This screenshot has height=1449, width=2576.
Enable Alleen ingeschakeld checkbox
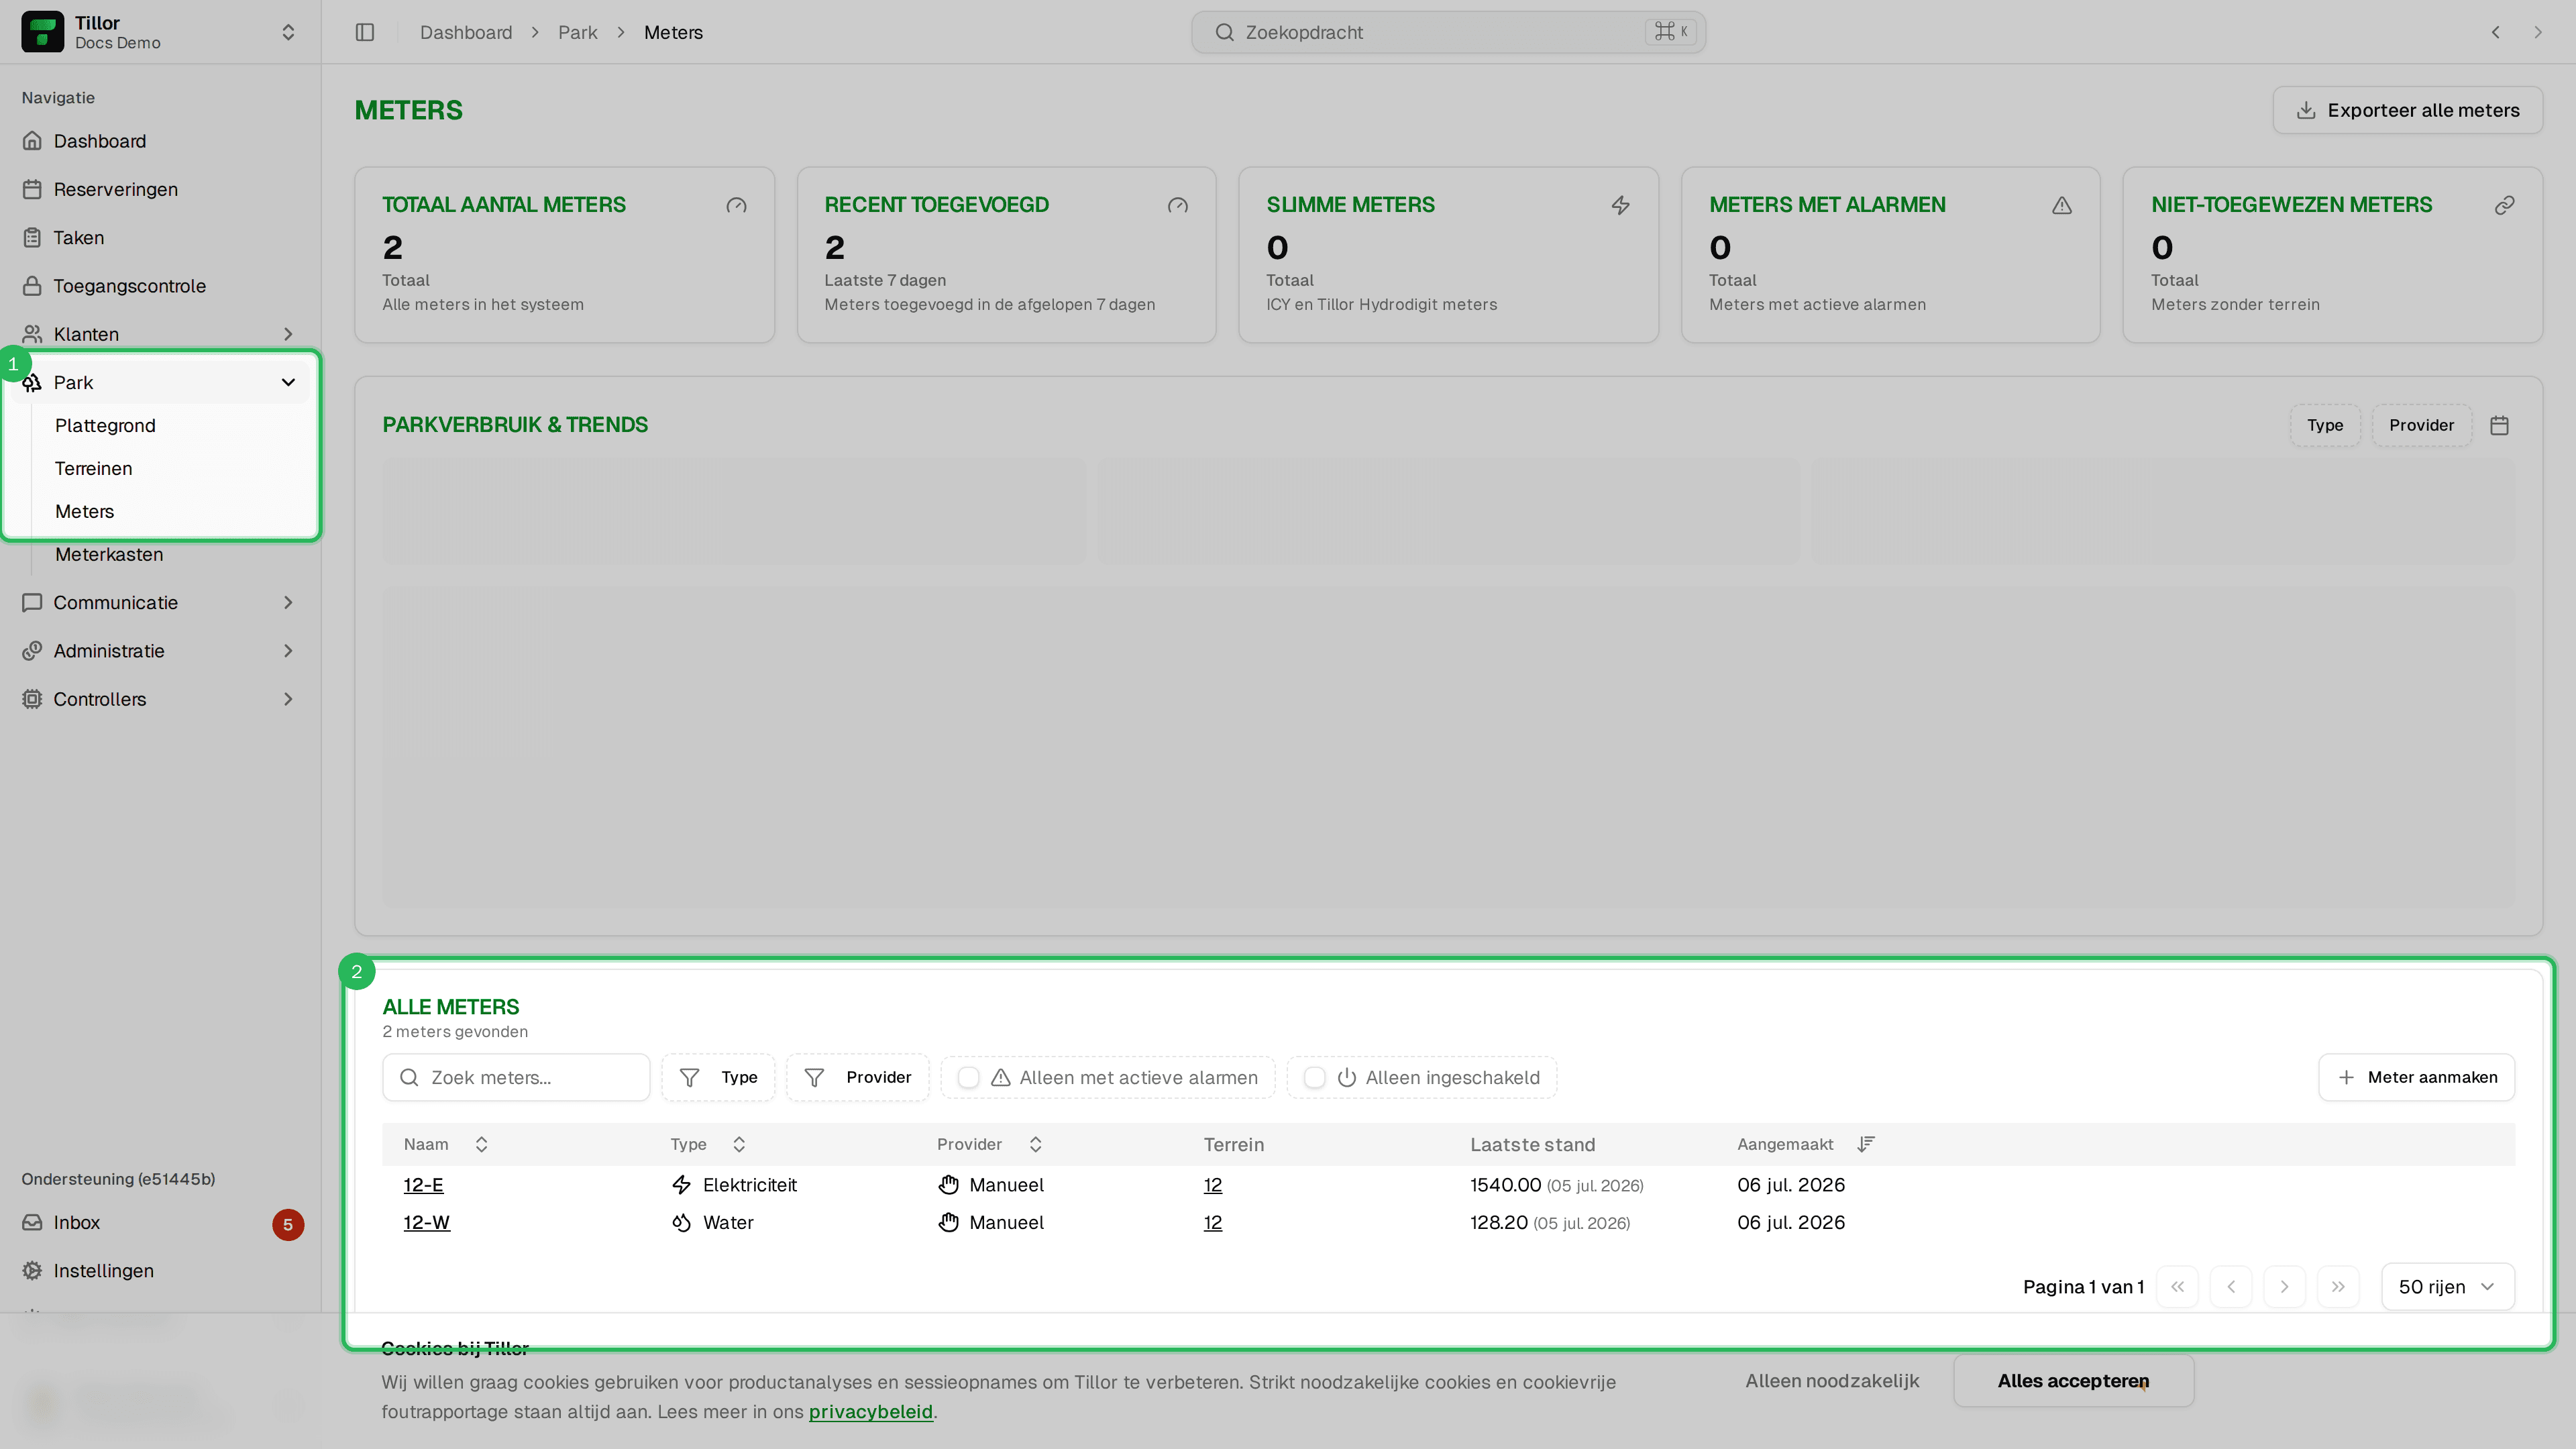pos(1315,1077)
